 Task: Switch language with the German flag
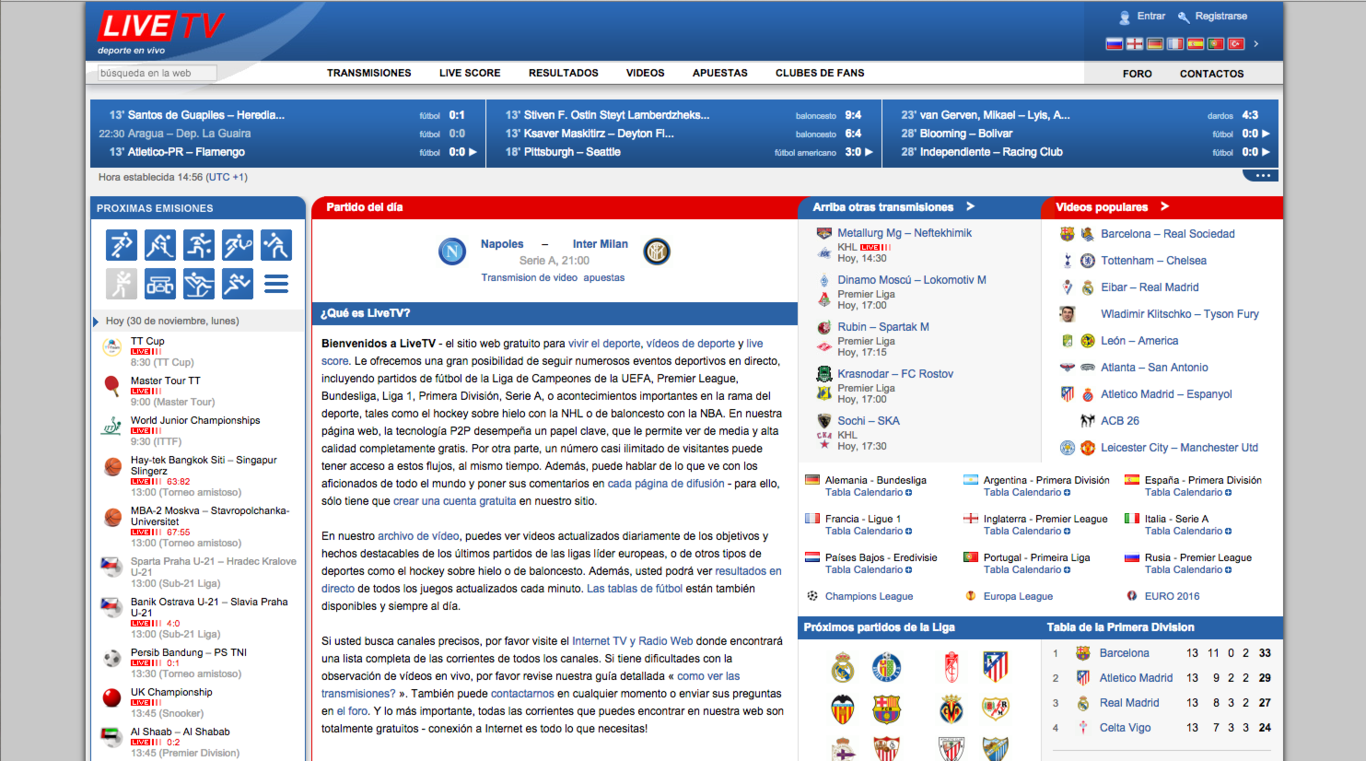coord(1155,44)
